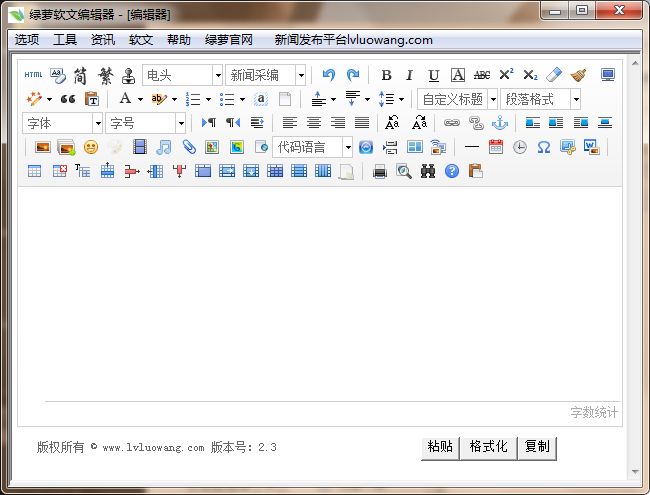Open the 工具 menu
The width and height of the screenshot is (650, 495).
65,40
